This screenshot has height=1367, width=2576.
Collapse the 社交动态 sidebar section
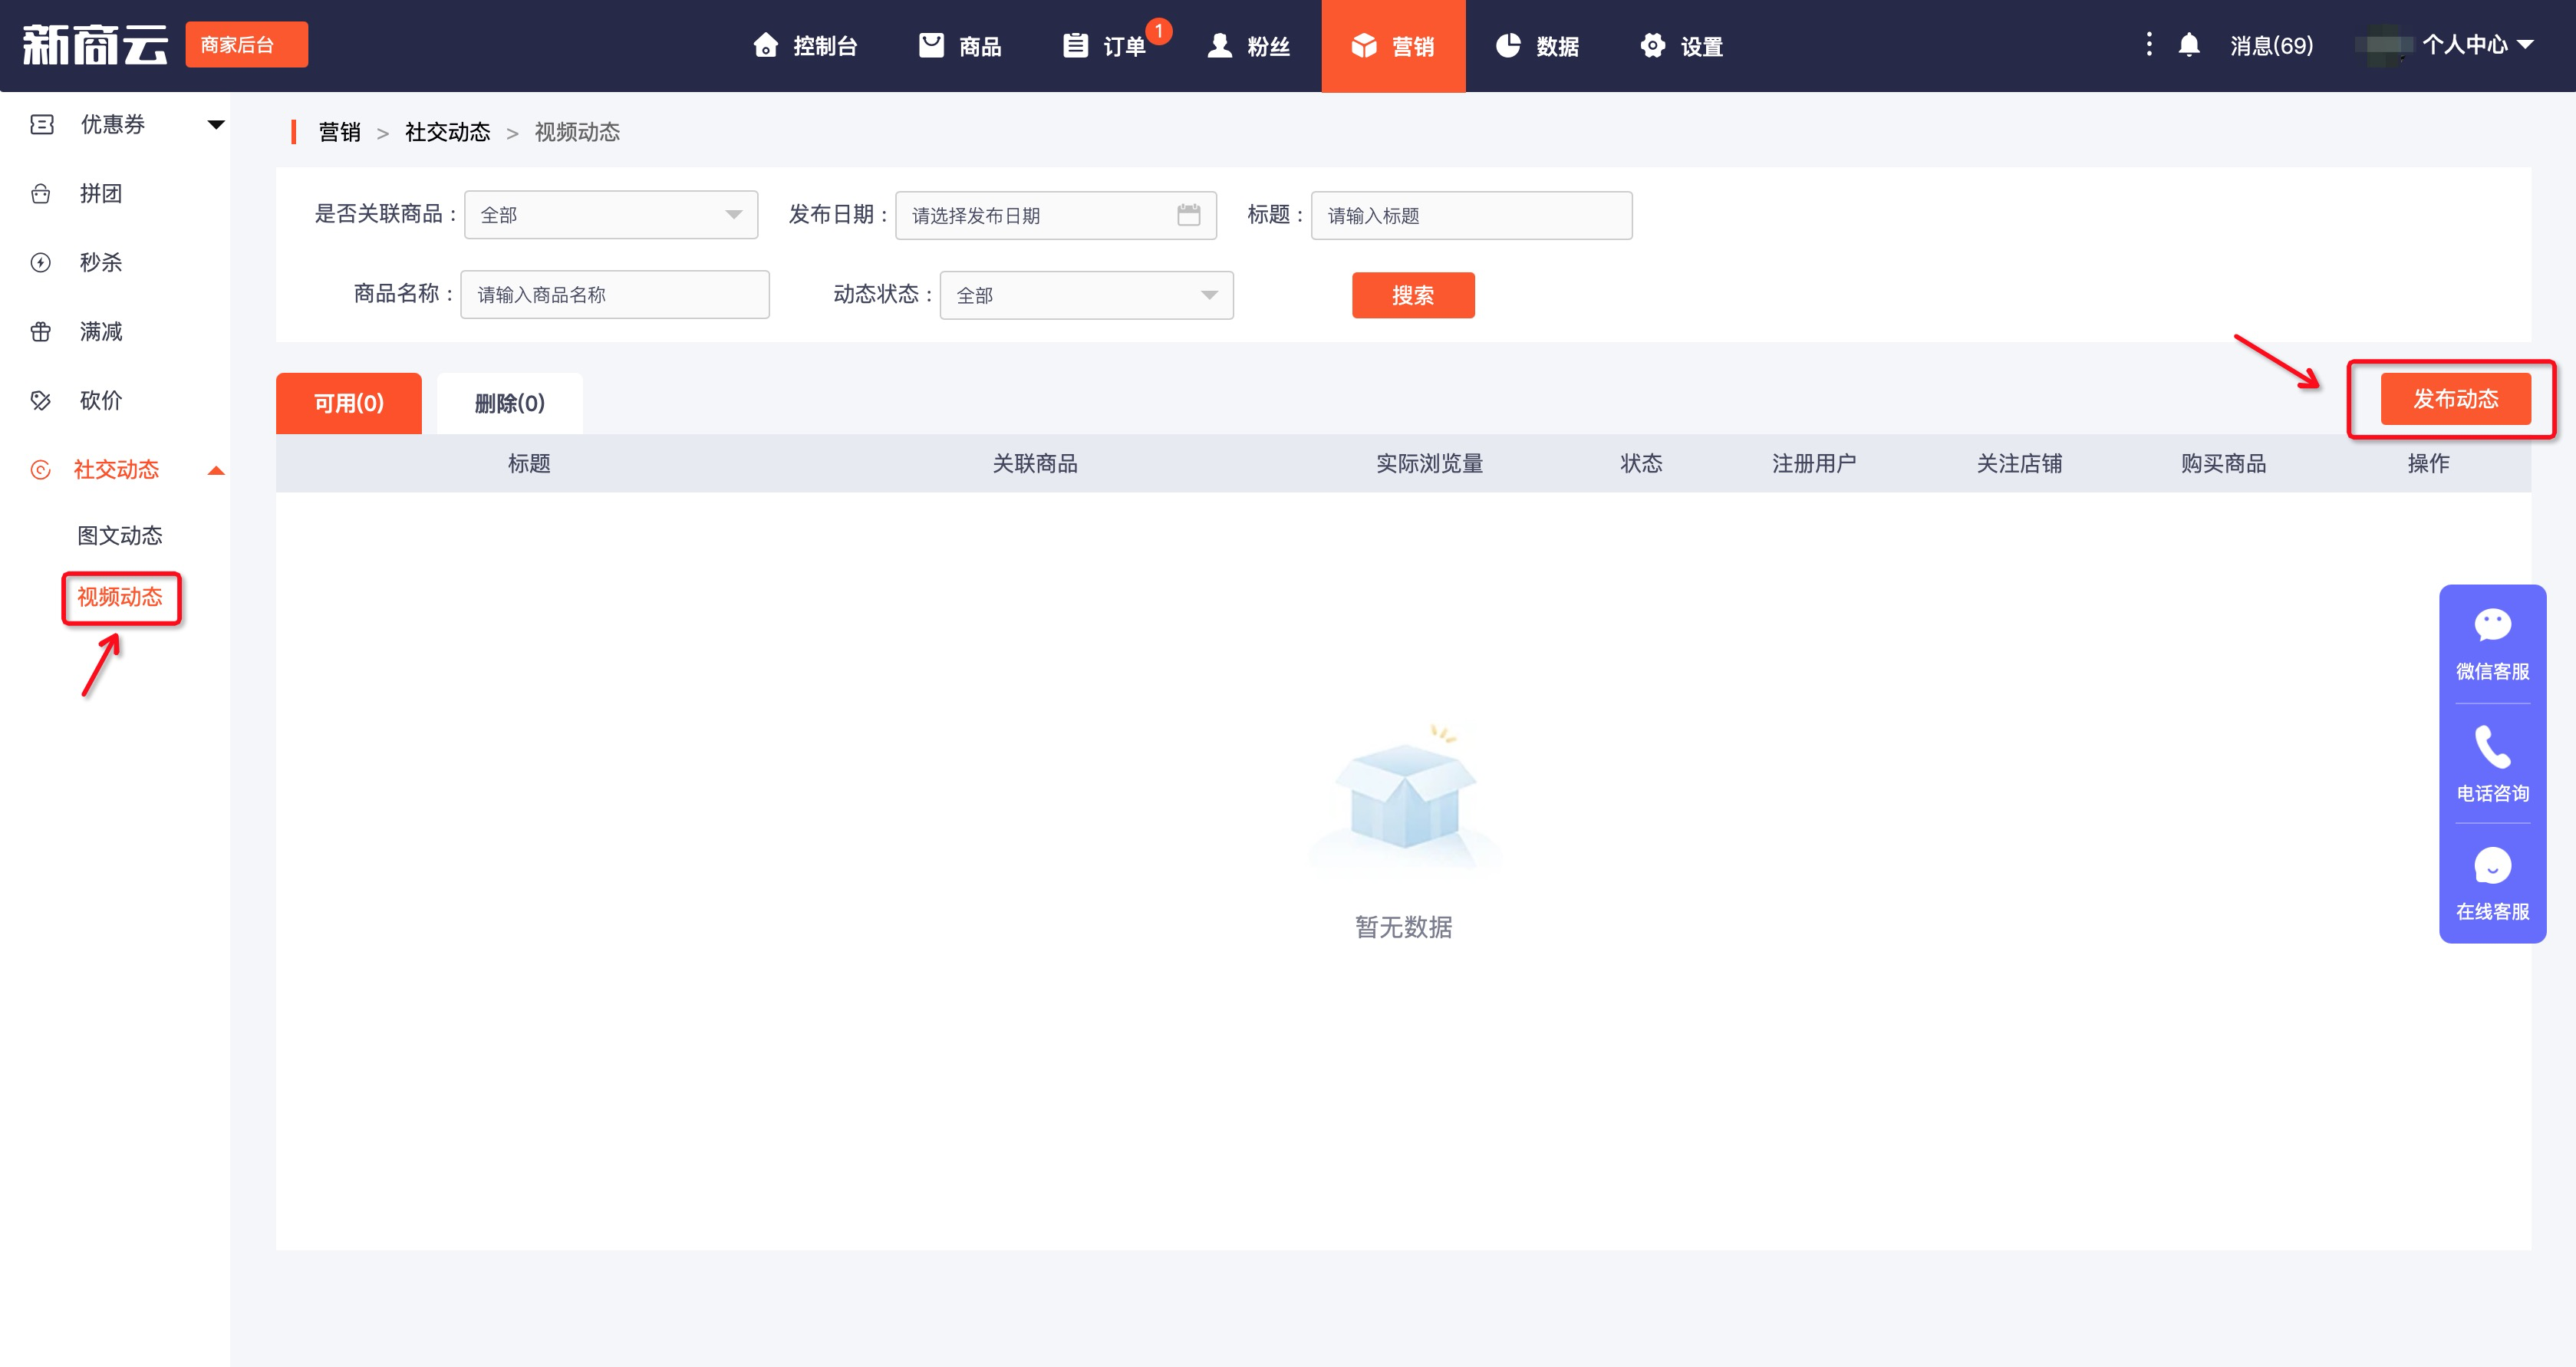click(x=215, y=470)
